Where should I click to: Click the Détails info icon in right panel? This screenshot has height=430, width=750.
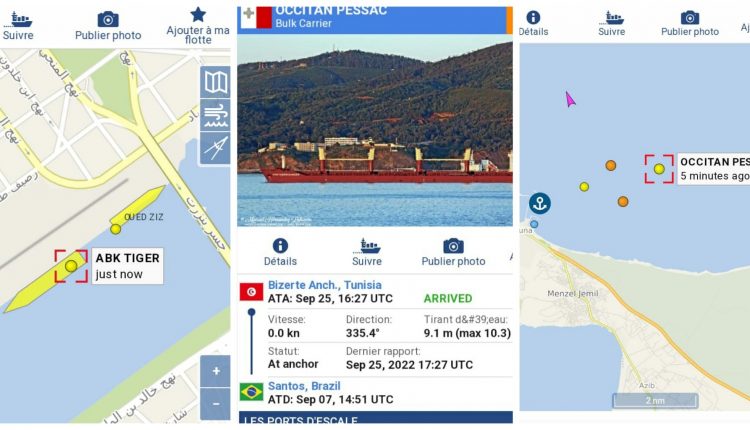[533, 24]
